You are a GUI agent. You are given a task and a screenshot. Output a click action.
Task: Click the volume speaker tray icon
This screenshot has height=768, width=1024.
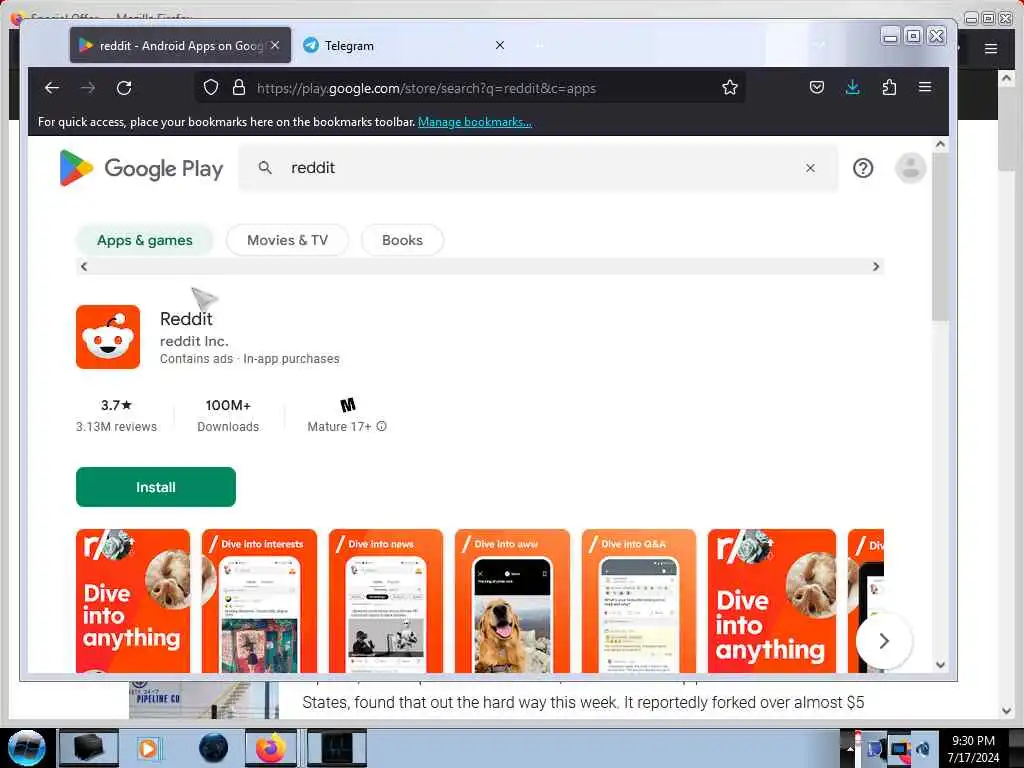[923, 748]
